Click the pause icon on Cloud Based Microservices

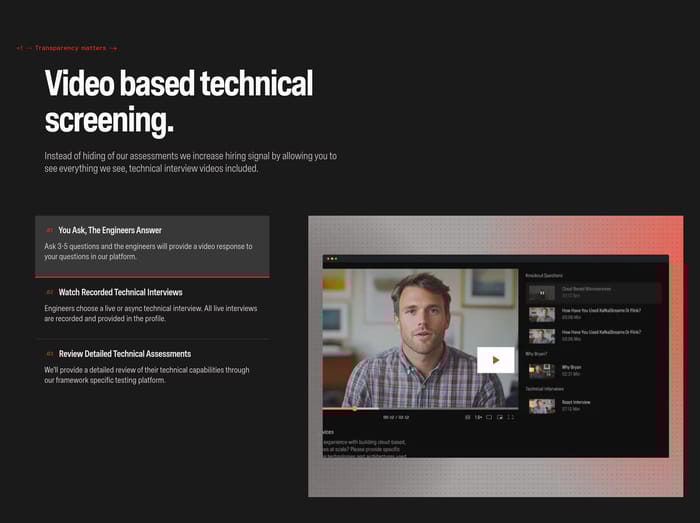542,292
